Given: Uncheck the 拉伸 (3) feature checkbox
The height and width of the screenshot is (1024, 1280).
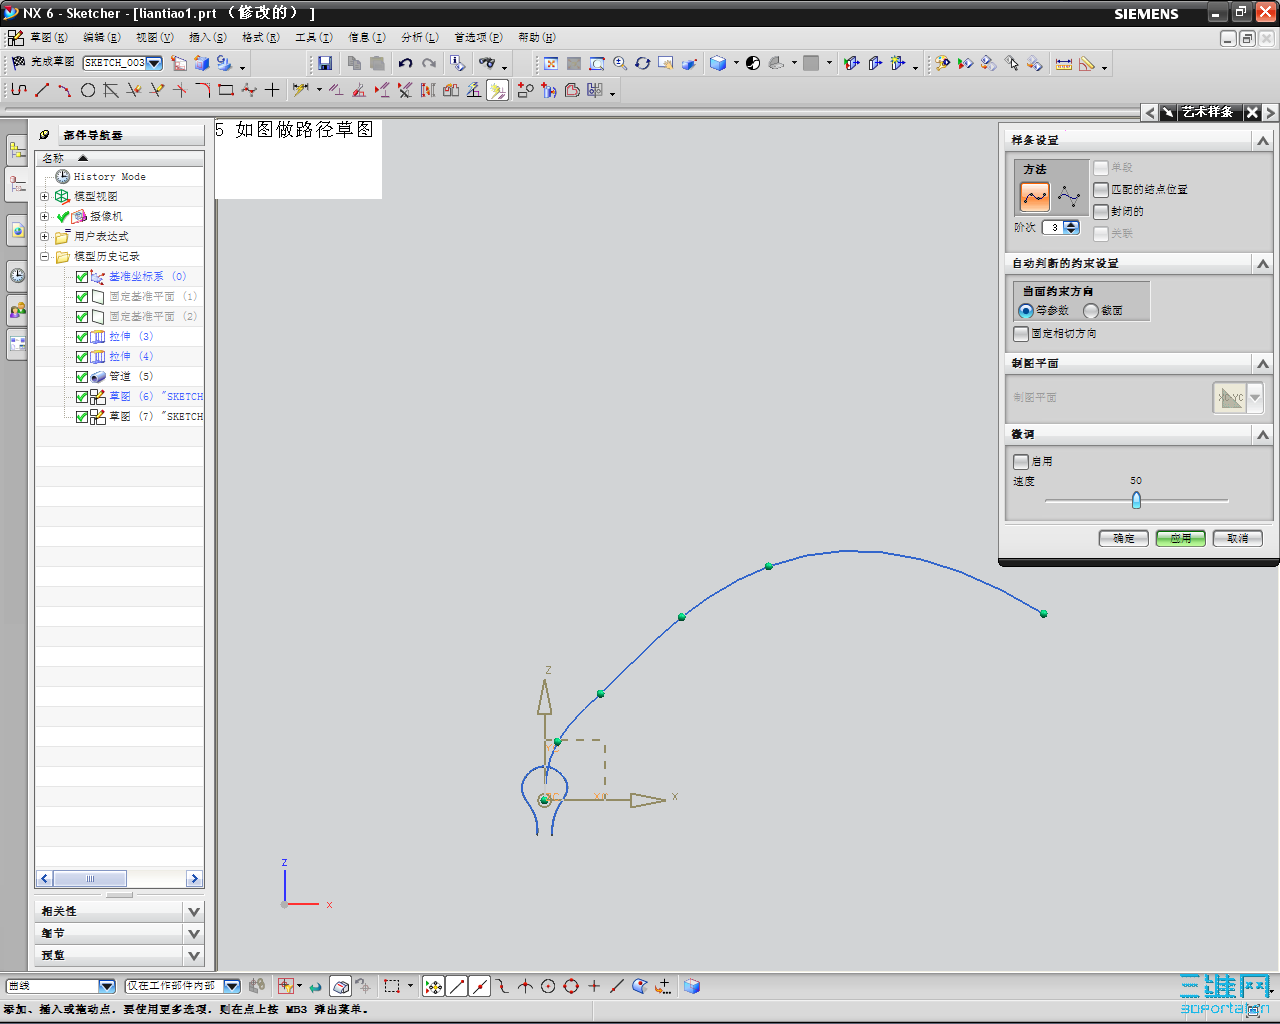Looking at the screenshot, I should (x=82, y=337).
